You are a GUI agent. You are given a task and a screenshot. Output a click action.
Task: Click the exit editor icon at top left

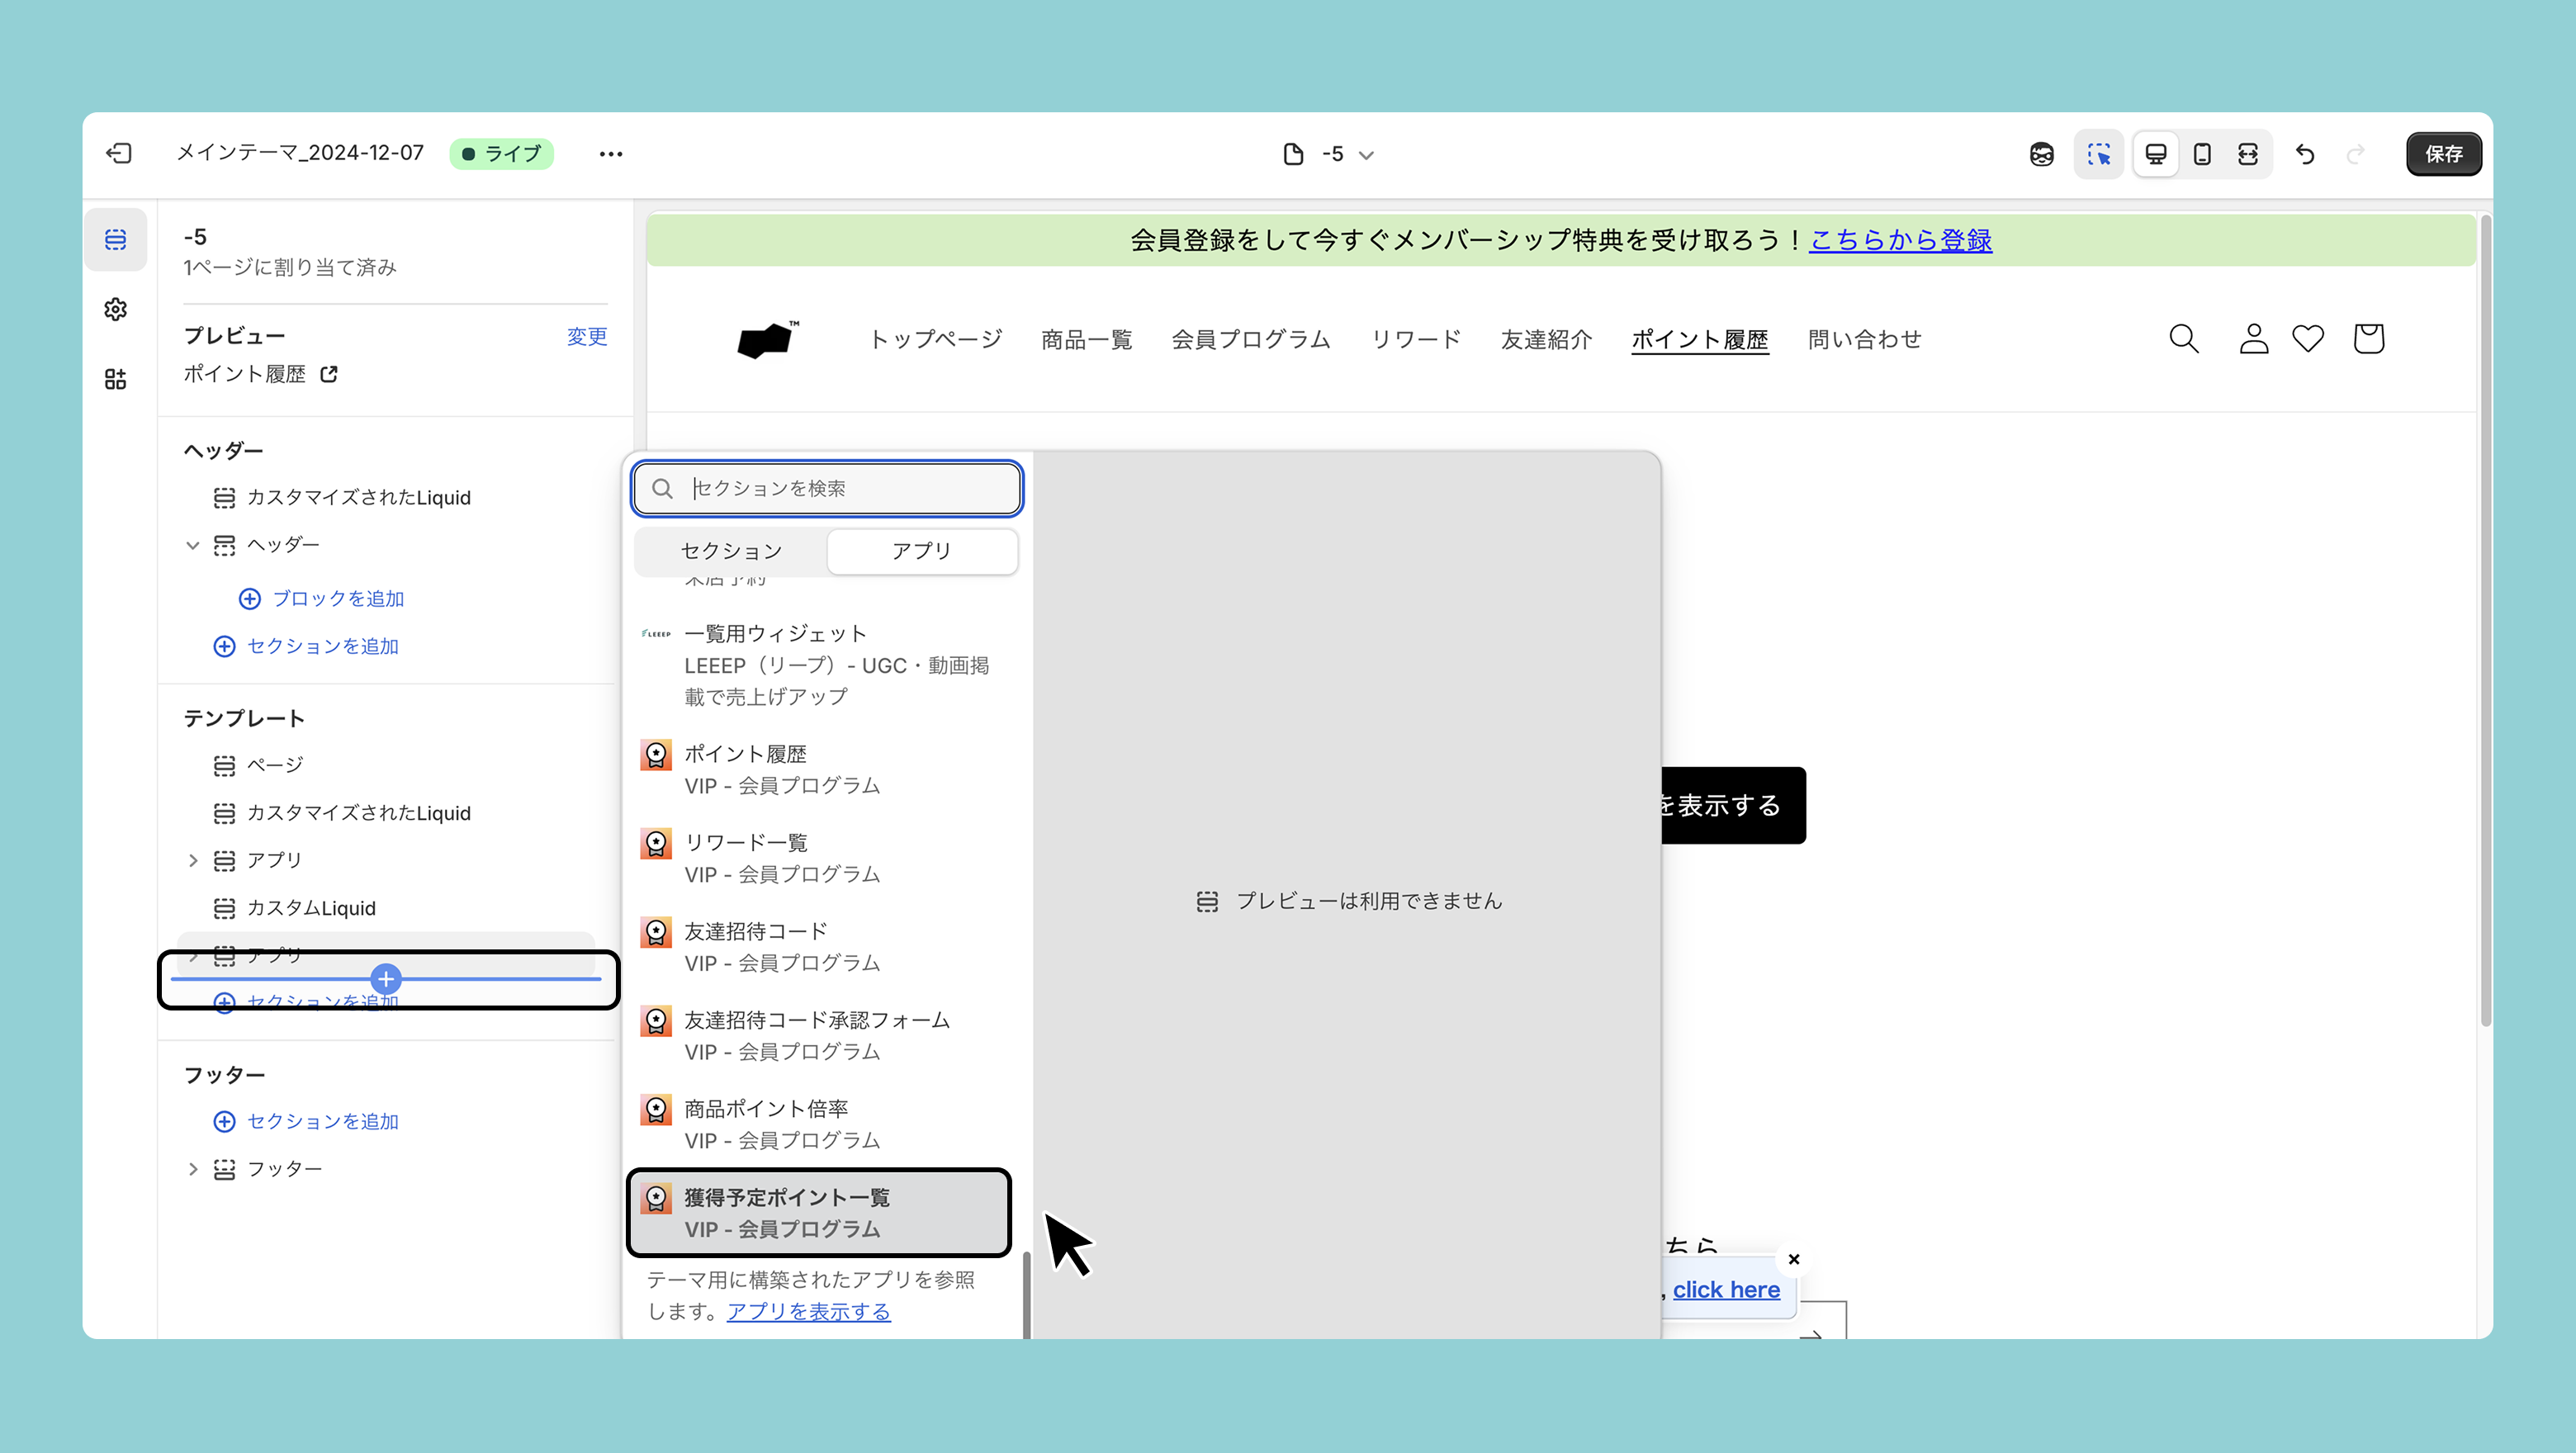[119, 153]
